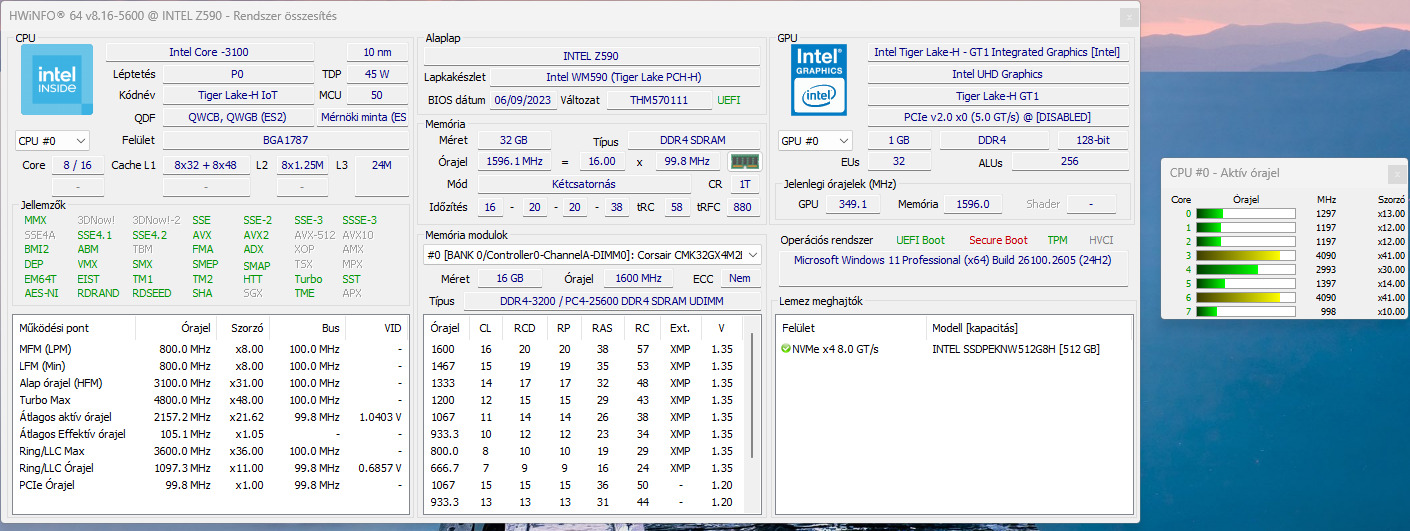
Task: Click the BGA1787 socket field
Action: click(285, 140)
